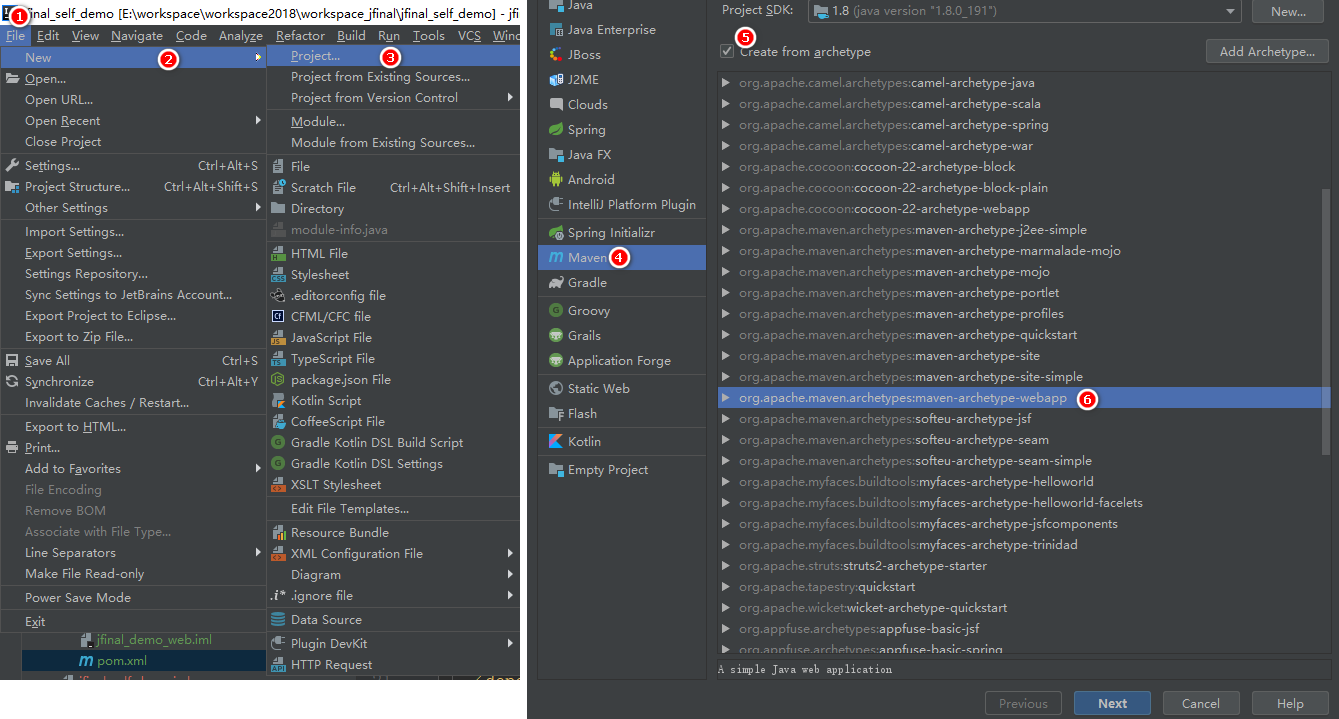Select Java Enterprise project type
Image resolution: width=1339 pixels, height=719 pixels.
point(621,29)
